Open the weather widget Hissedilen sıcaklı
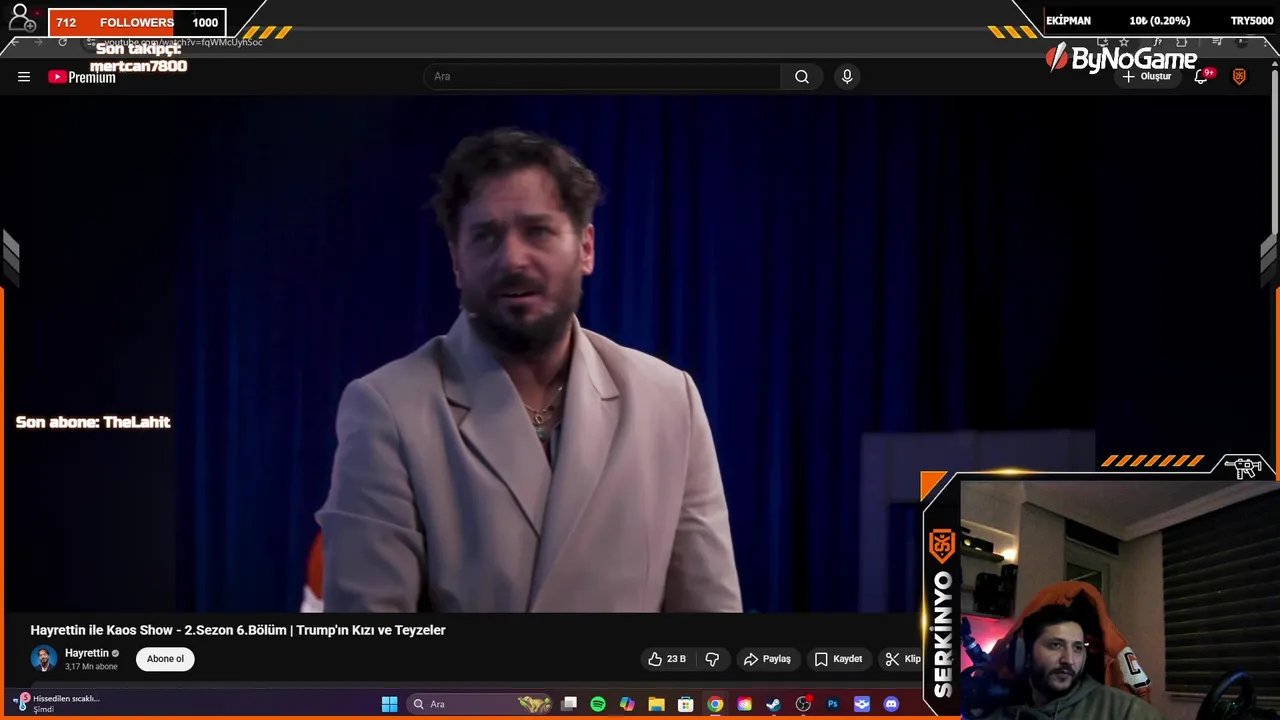Screen dimensions: 1280x720 (x=58, y=704)
